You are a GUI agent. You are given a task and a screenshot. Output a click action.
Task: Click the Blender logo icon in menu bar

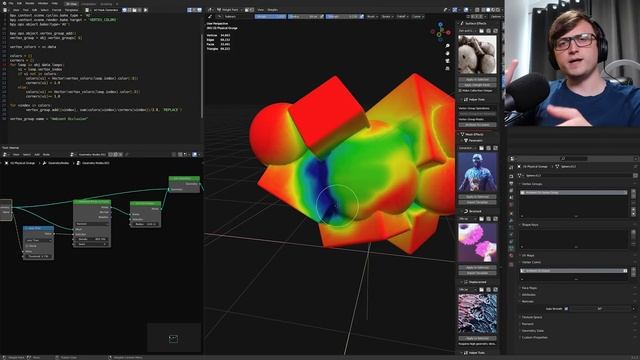4,3
